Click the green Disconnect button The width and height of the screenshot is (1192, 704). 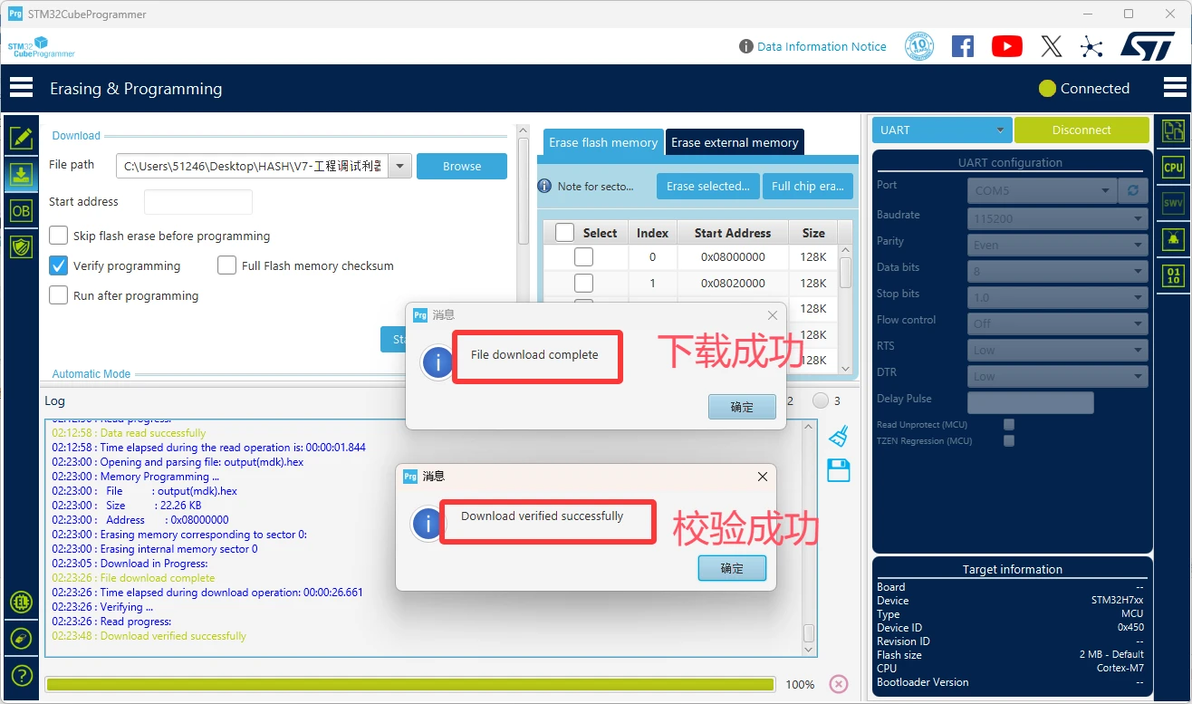point(1081,130)
